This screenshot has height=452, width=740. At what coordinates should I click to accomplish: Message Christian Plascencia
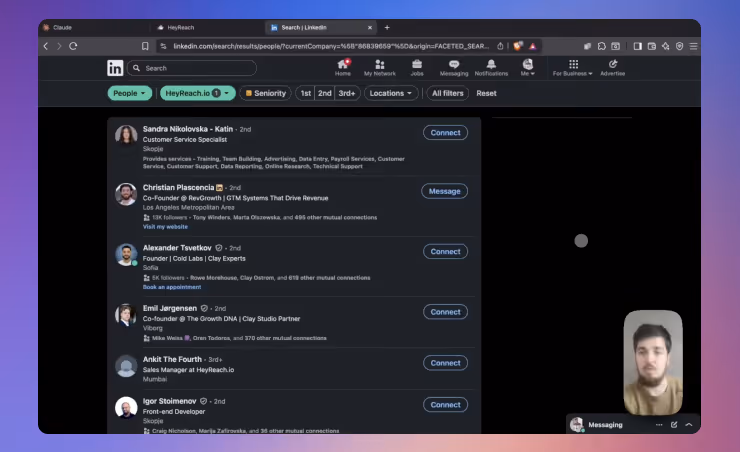[x=444, y=191]
